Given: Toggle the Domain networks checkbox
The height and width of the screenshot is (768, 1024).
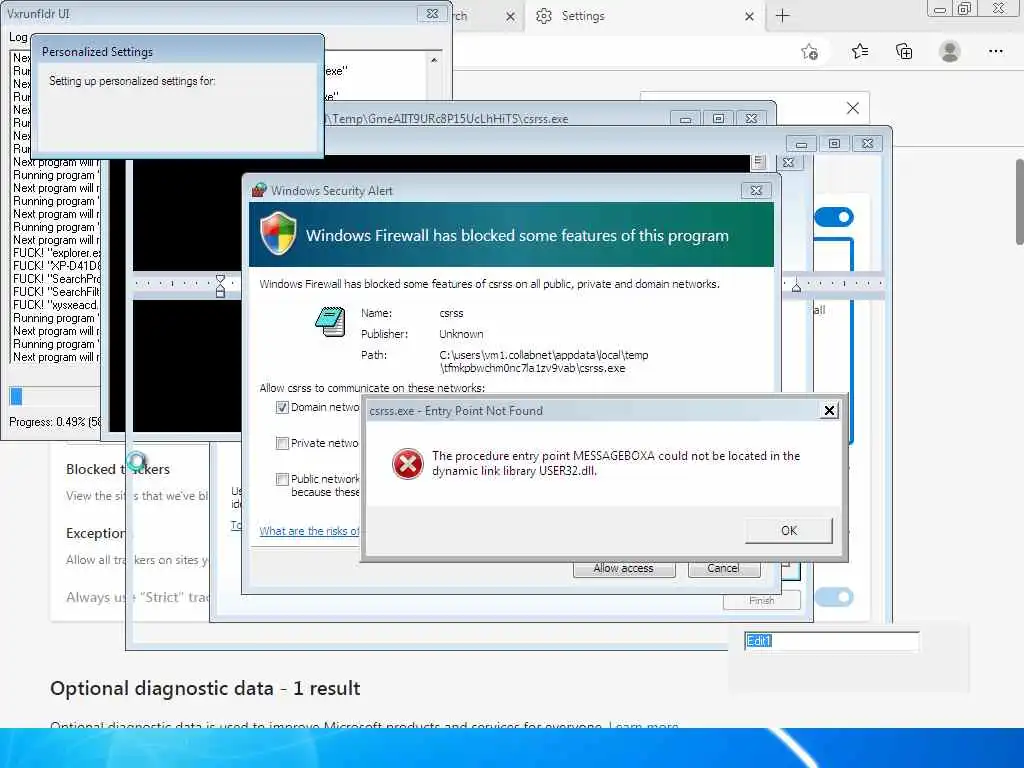Looking at the screenshot, I should (x=282, y=408).
